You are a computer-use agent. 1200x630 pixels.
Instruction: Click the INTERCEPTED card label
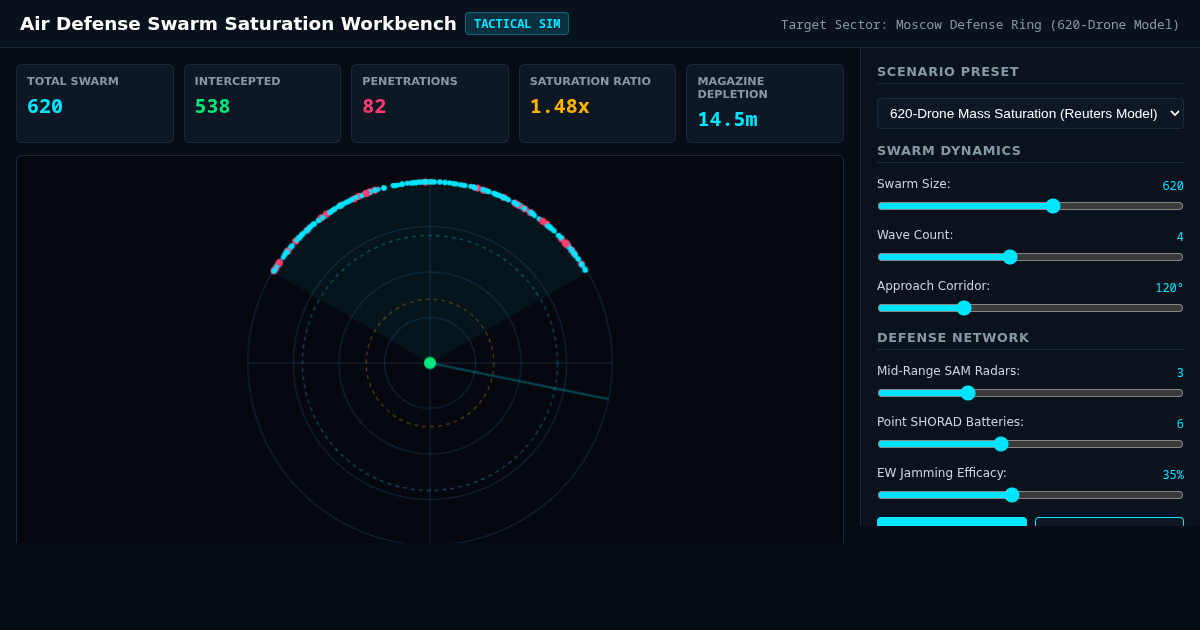[x=237, y=81]
